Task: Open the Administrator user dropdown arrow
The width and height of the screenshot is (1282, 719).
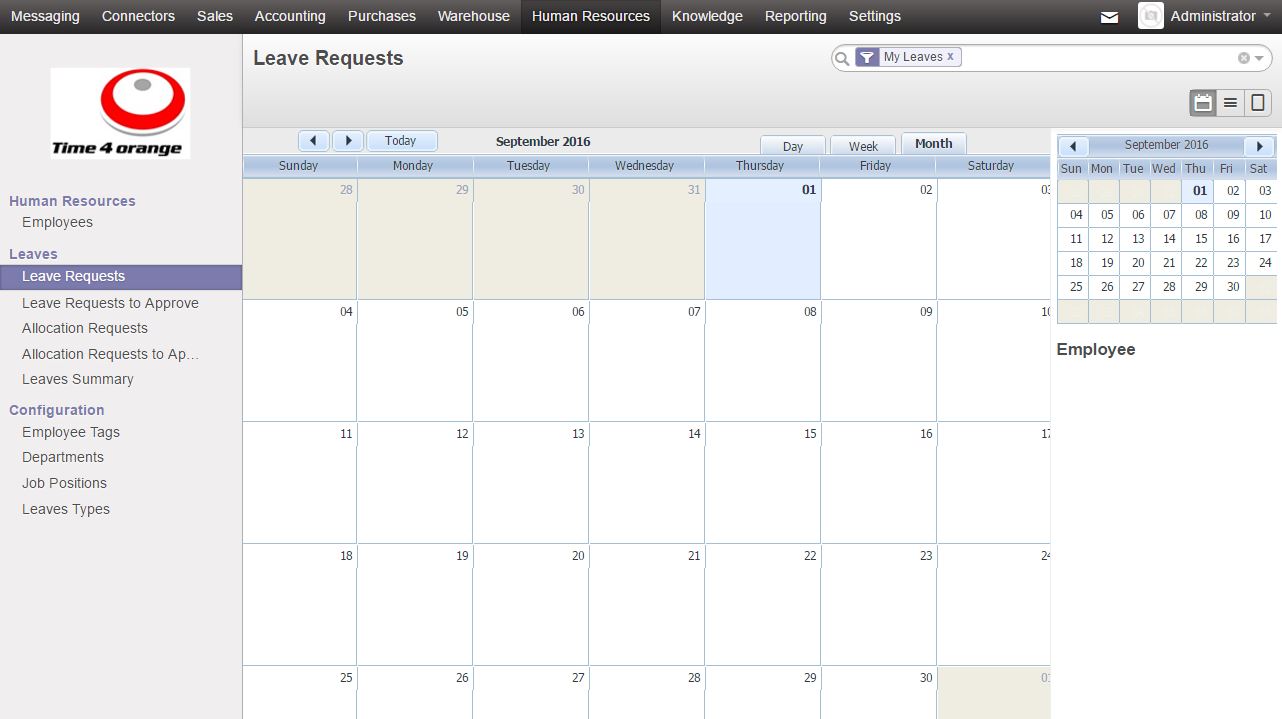Action: click(x=1267, y=16)
